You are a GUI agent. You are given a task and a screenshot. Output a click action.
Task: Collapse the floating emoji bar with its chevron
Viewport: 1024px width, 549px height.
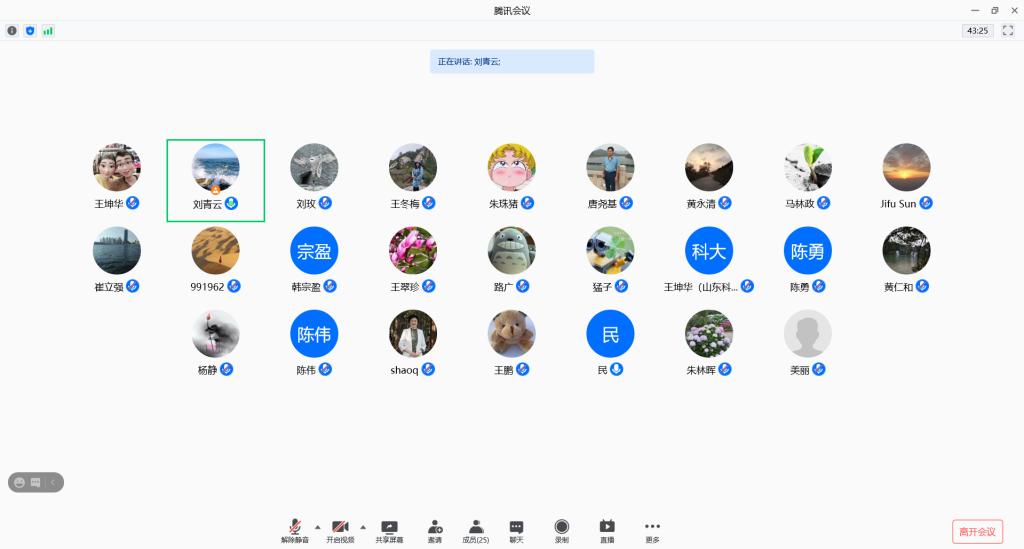[x=52, y=482]
